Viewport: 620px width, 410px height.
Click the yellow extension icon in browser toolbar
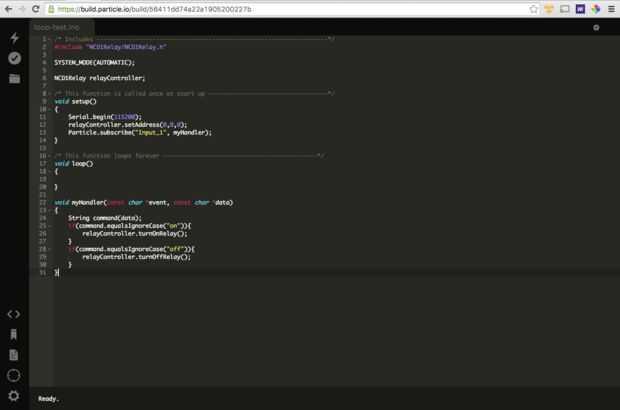click(549, 9)
